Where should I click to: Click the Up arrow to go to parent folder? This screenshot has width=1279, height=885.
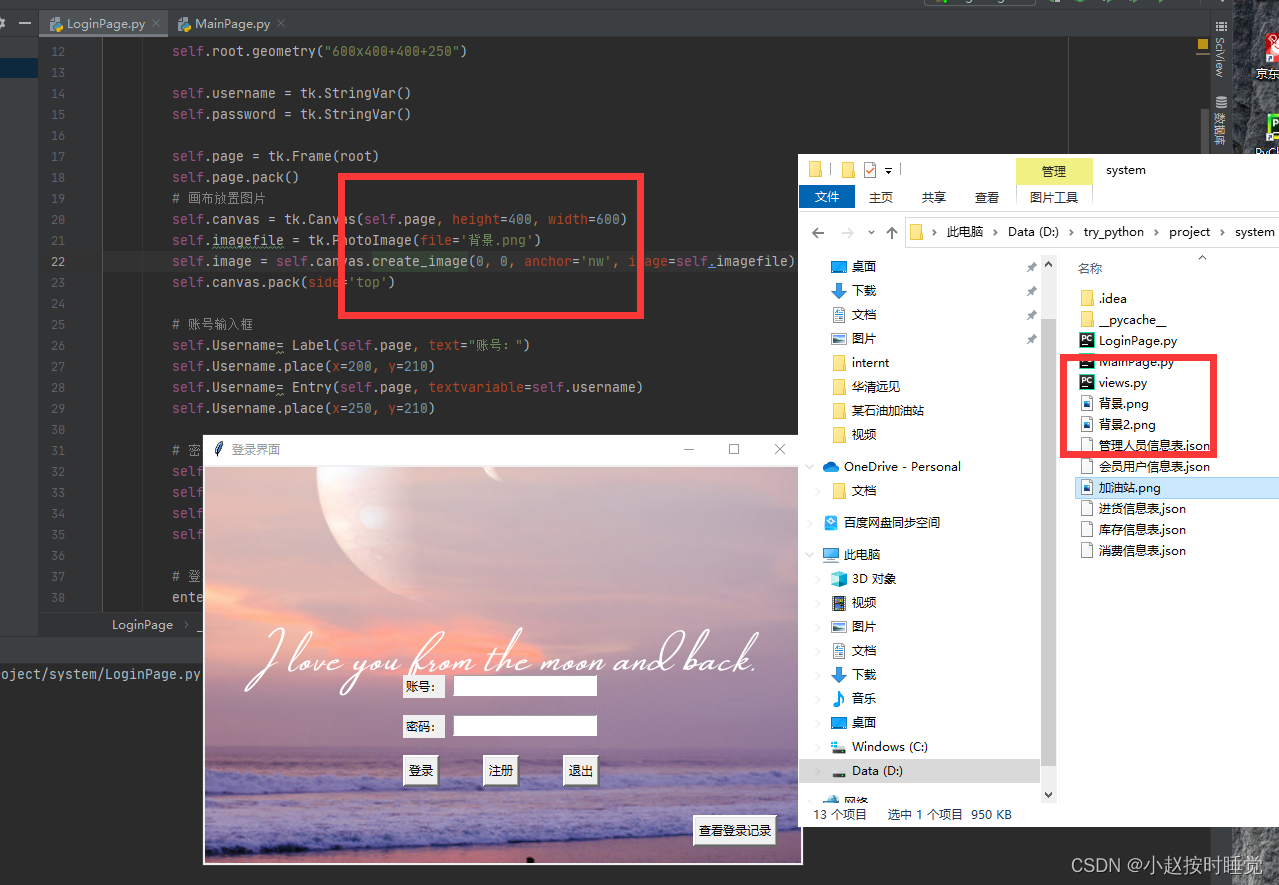[x=891, y=231]
